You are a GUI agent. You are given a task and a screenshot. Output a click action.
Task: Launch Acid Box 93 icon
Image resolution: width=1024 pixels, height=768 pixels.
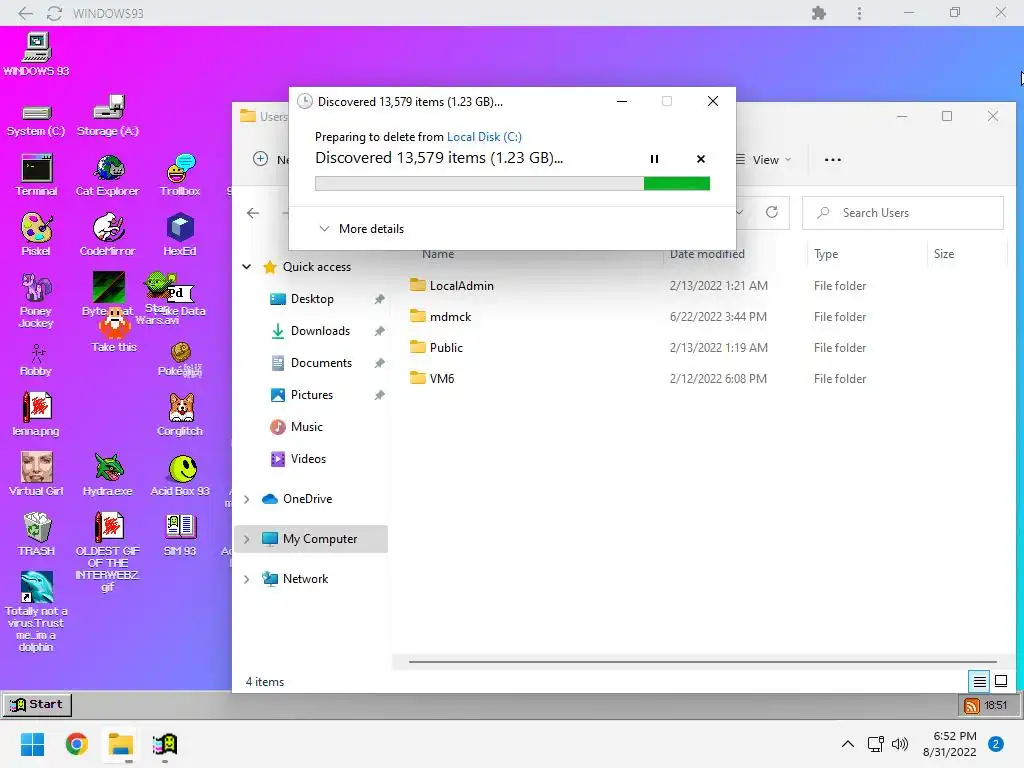180,474
